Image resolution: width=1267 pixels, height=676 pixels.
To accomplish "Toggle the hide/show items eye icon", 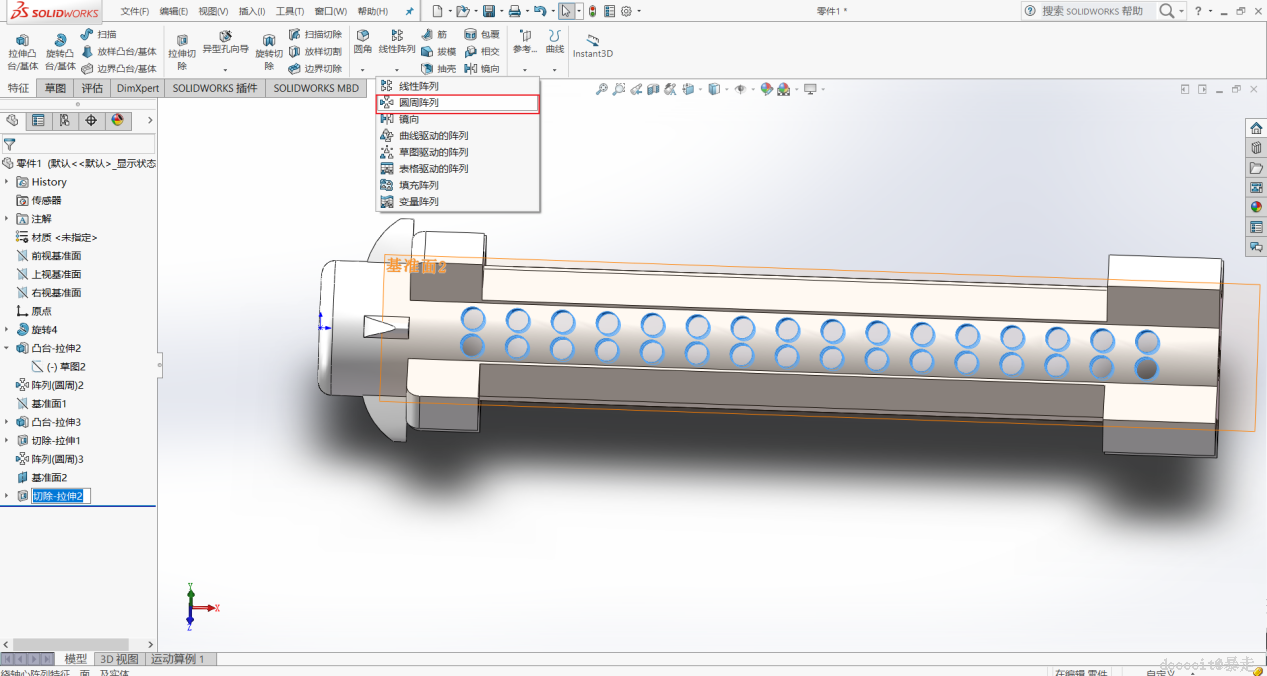I will 740,89.
